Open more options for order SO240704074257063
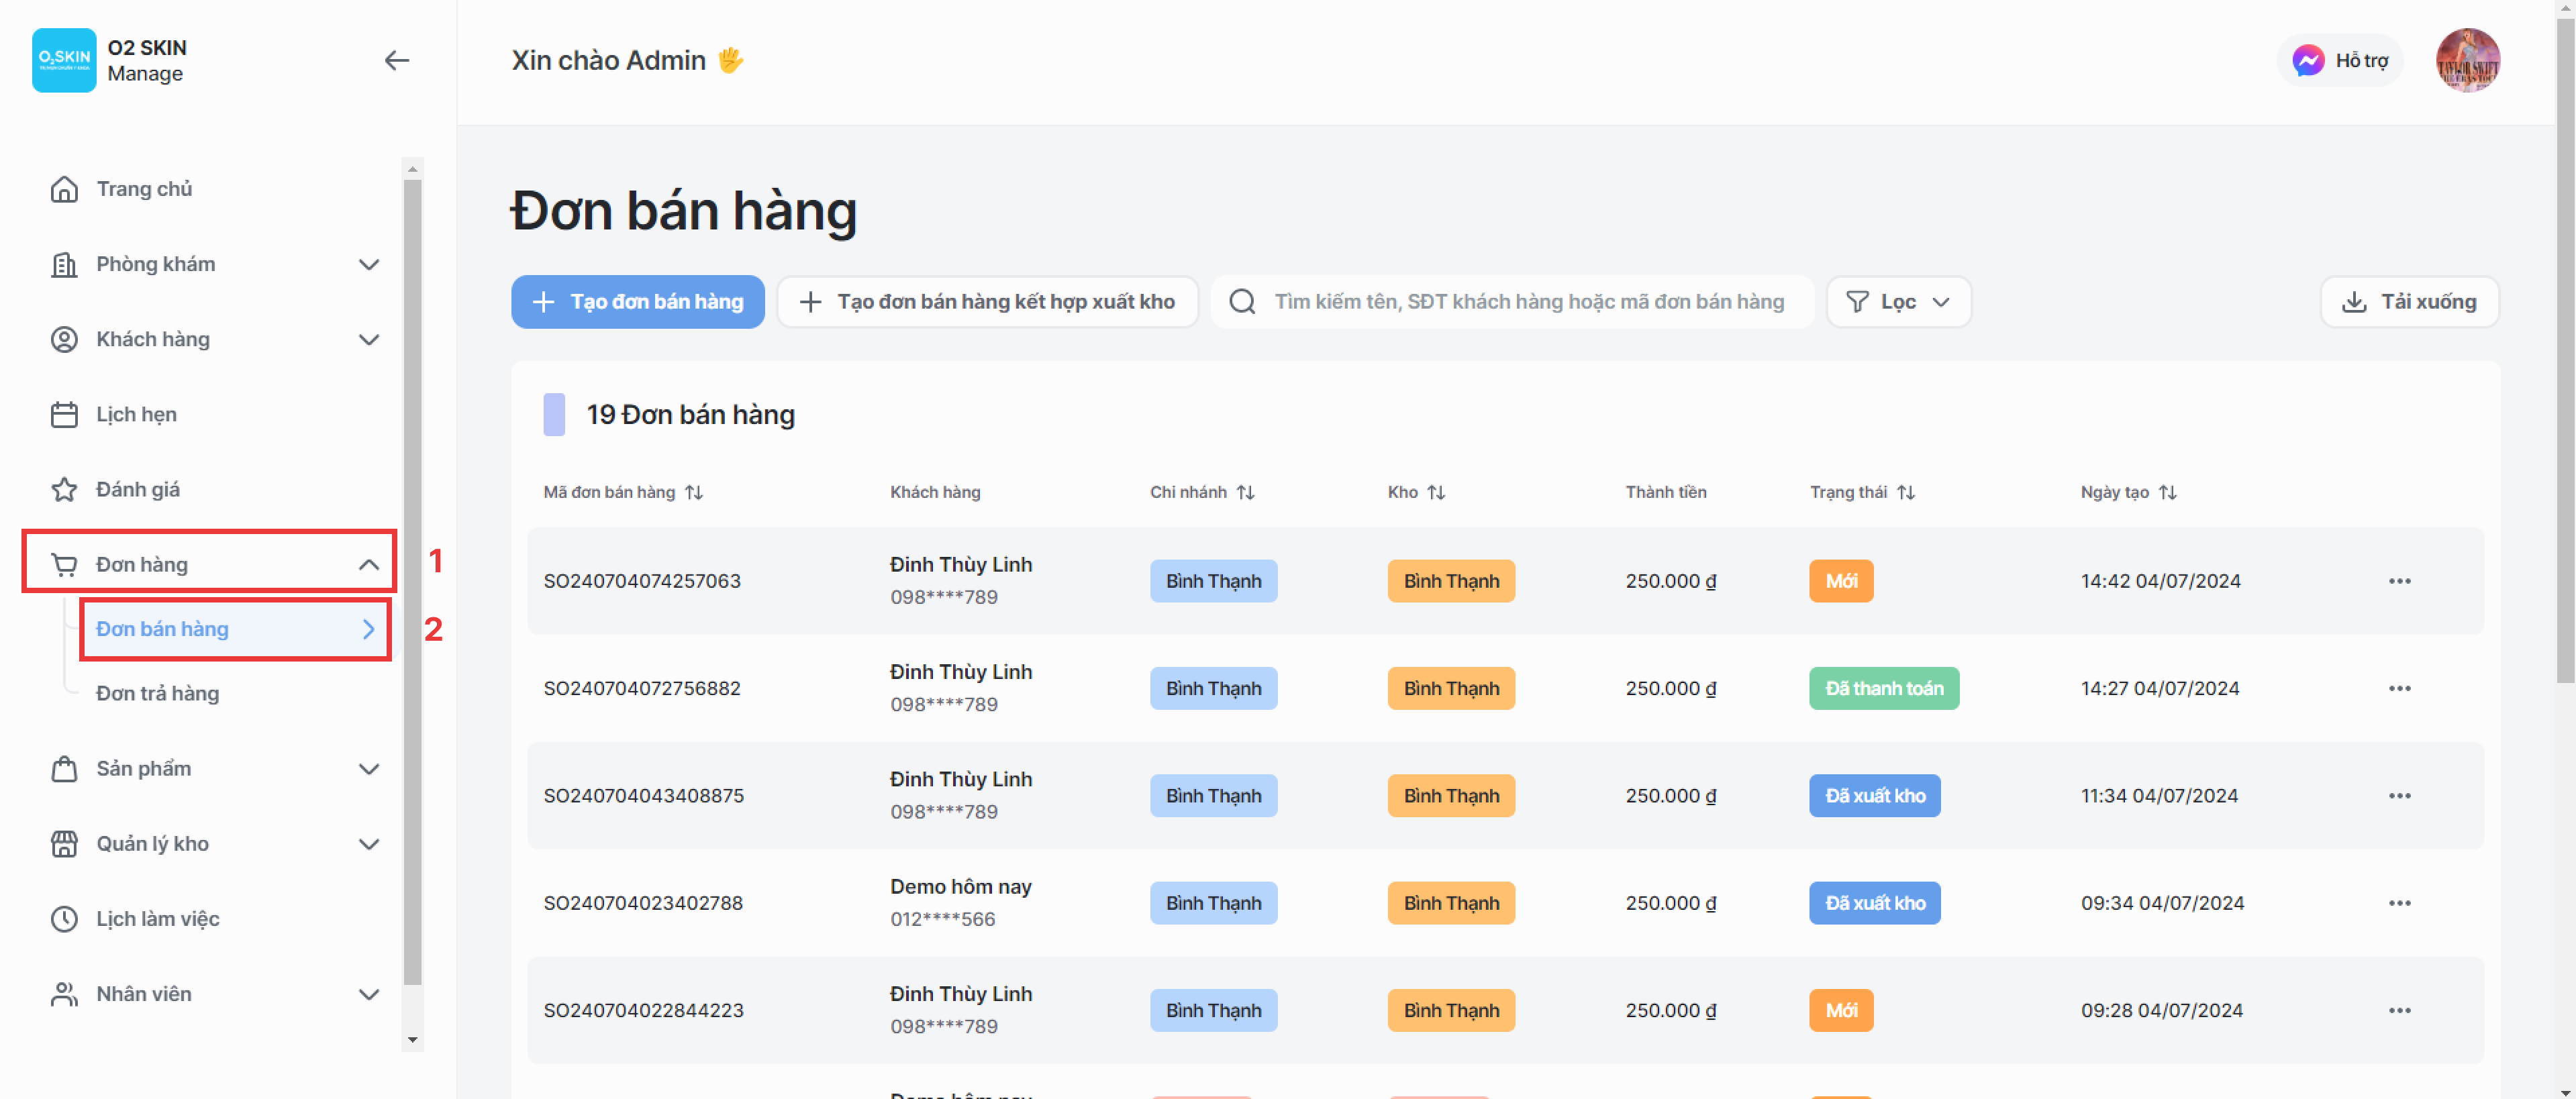 pos(2399,581)
